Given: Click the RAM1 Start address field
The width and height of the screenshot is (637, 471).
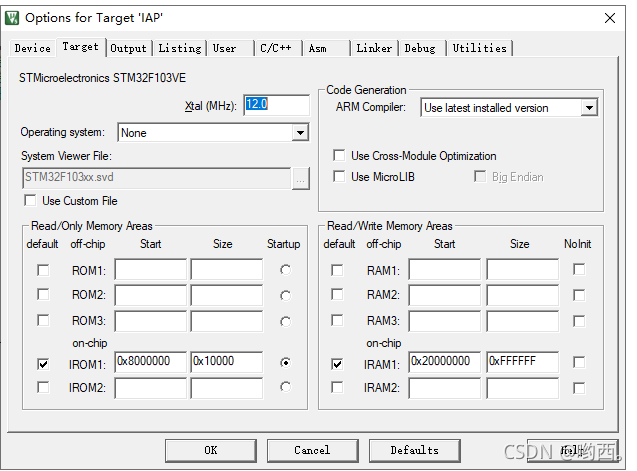Looking at the screenshot, I should click(x=444, y=269).
